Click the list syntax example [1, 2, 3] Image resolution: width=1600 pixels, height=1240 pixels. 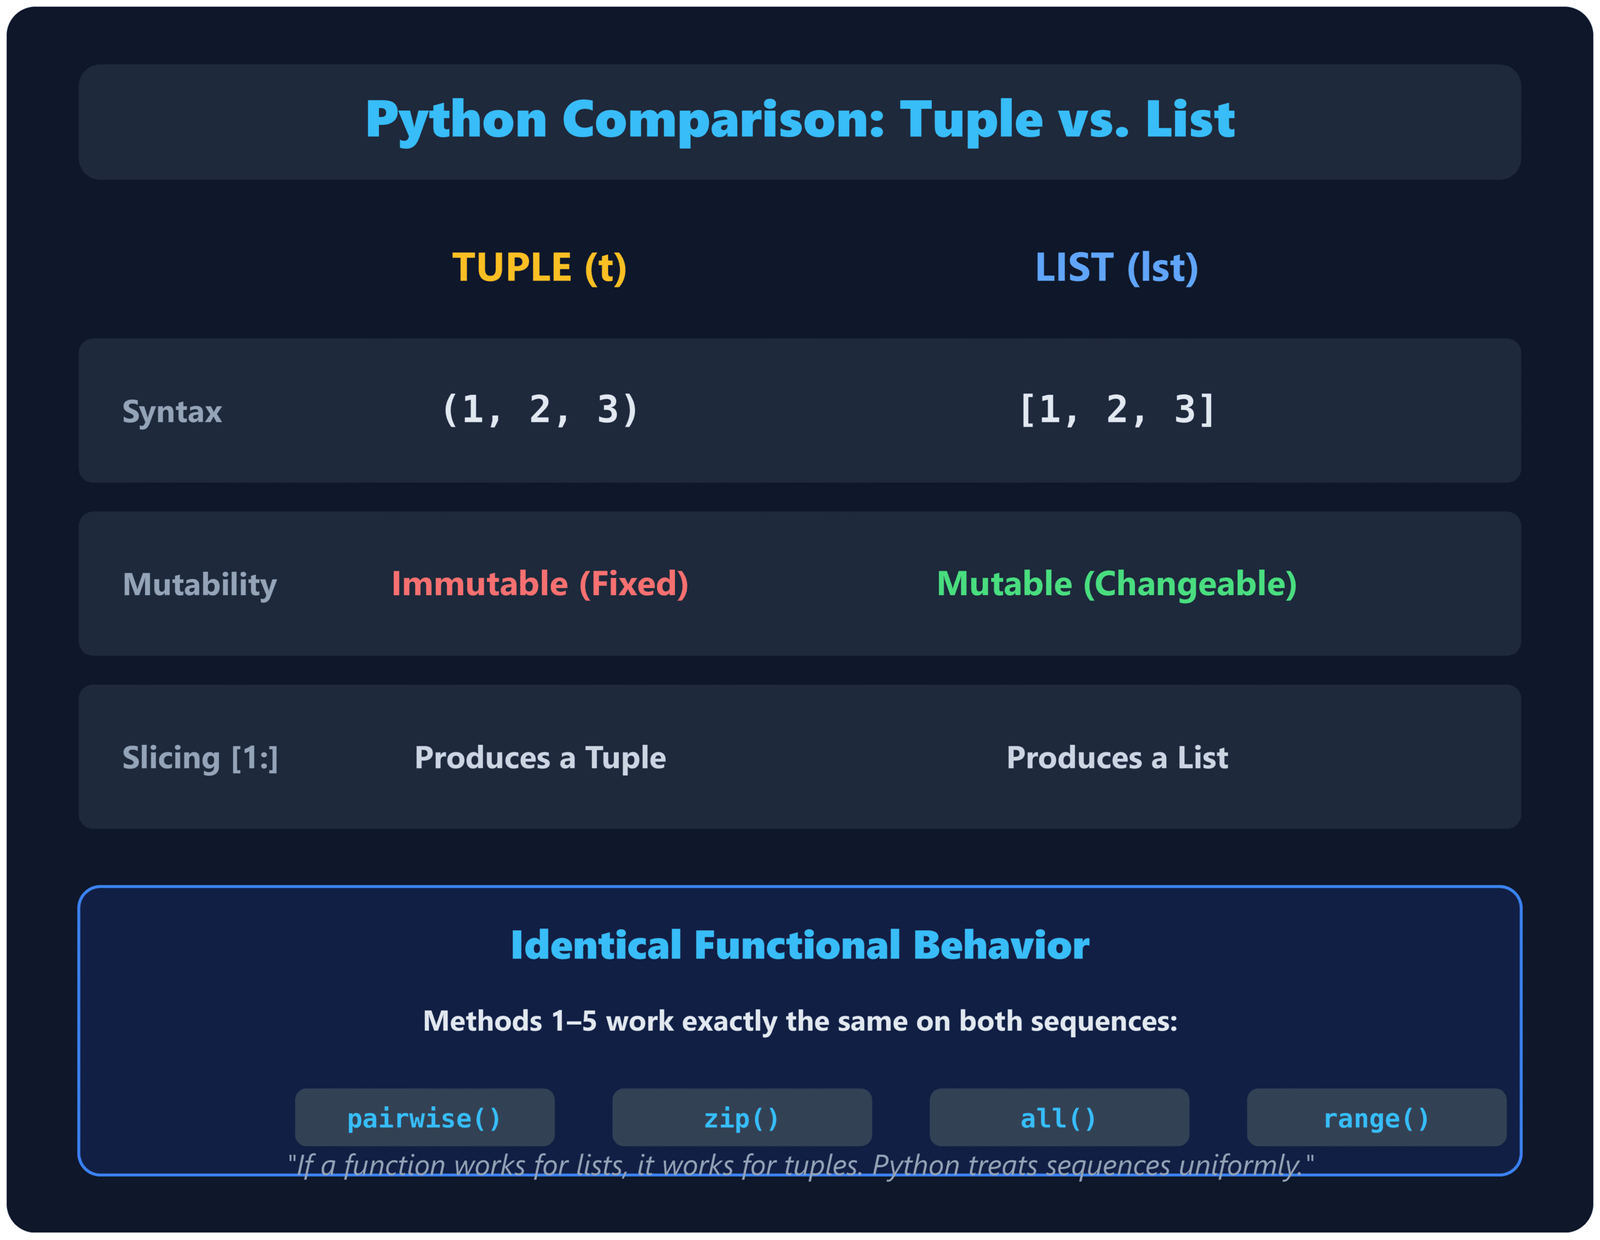pyautogui.click(x=1116, y=409)
